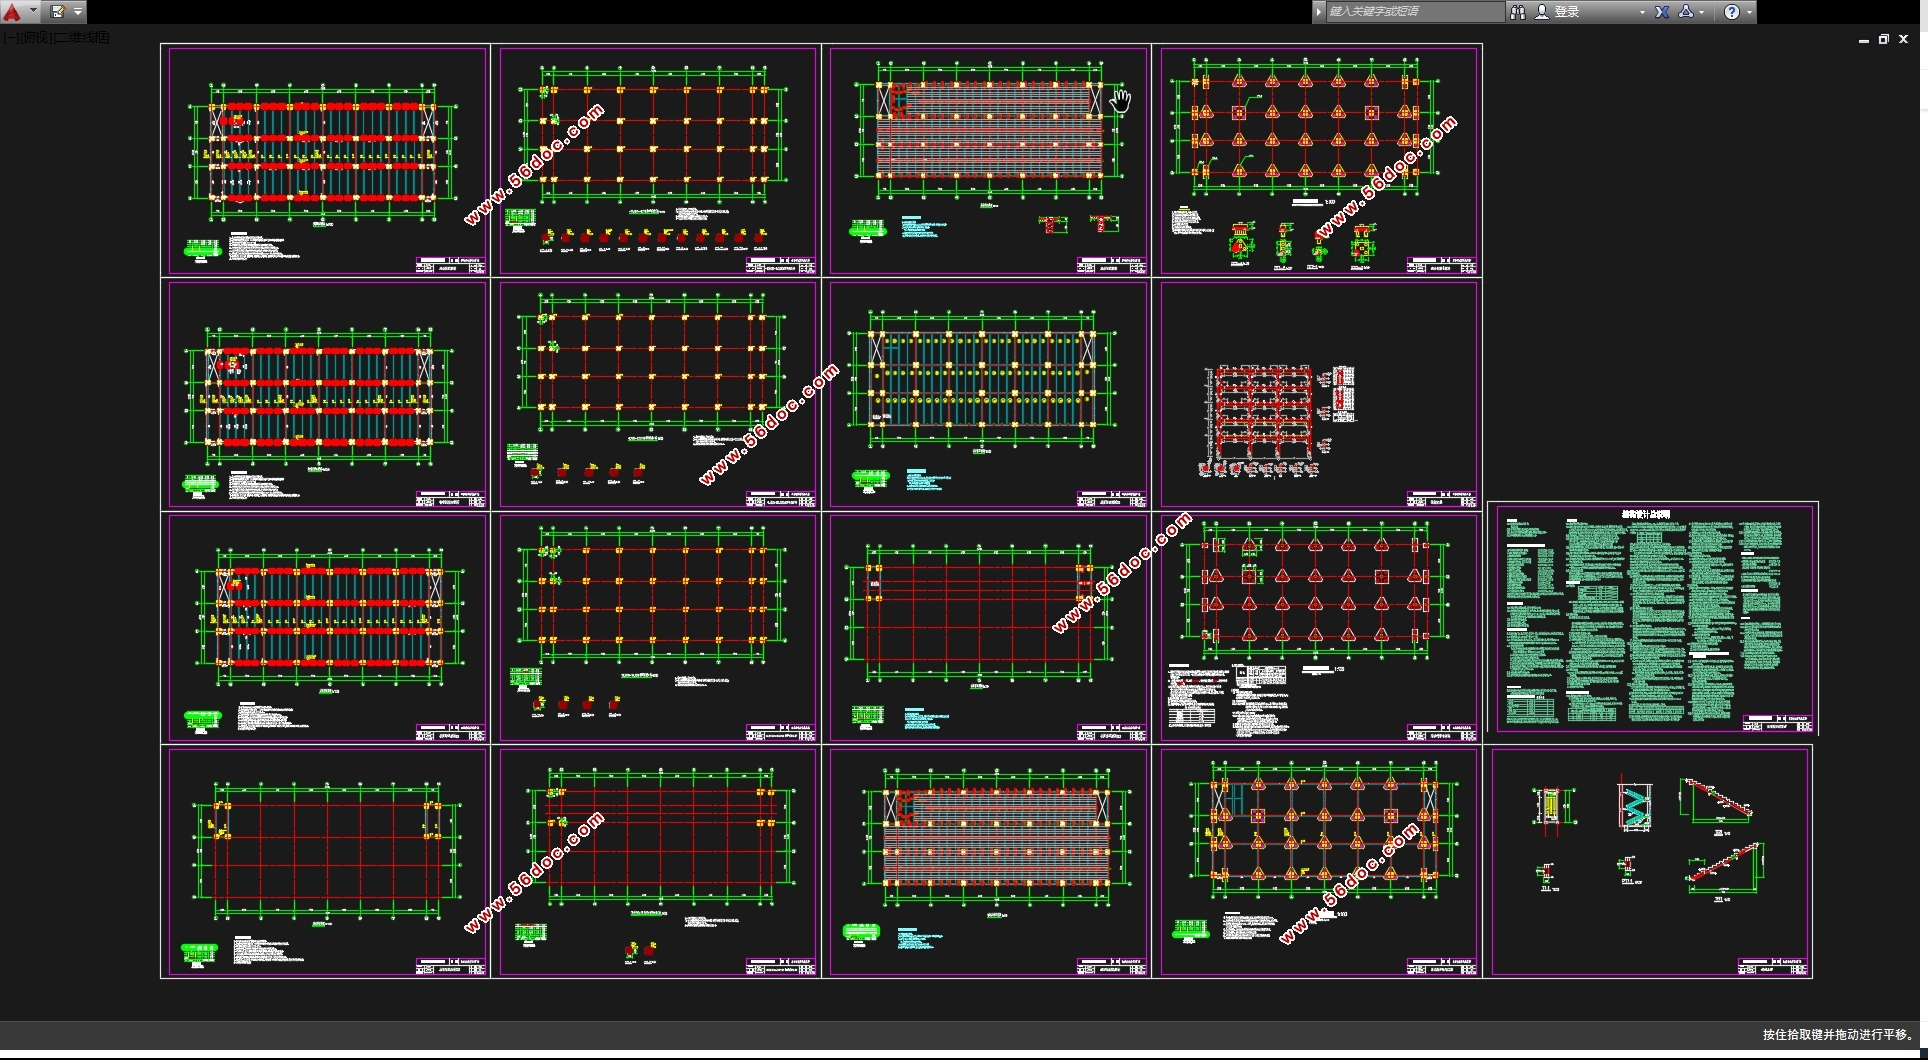This screenshot has width=1928, height=1060.
Task: Open Autodesk Exchange via the X icon
Action: point(1662,12)
